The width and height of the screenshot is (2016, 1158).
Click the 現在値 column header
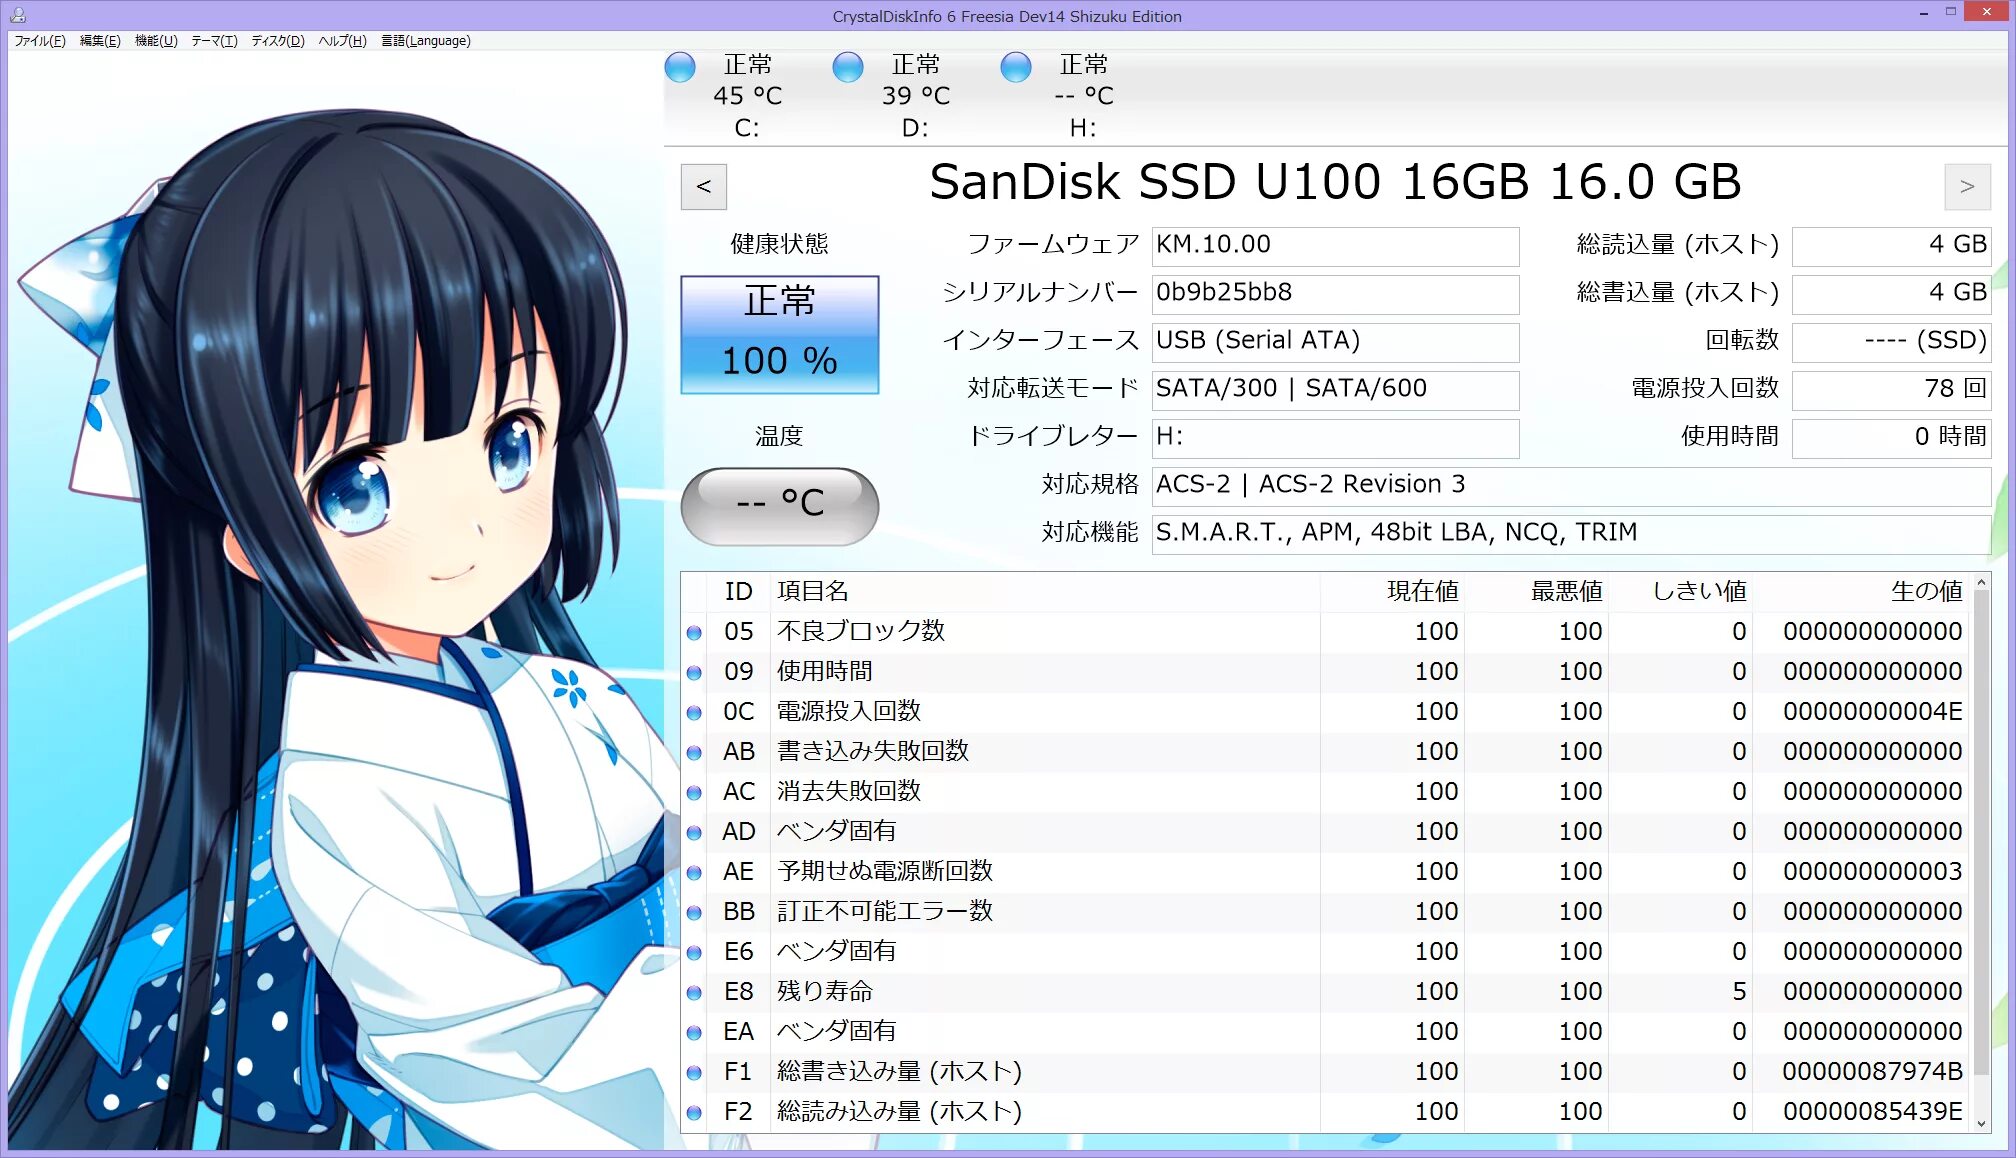1392,592
